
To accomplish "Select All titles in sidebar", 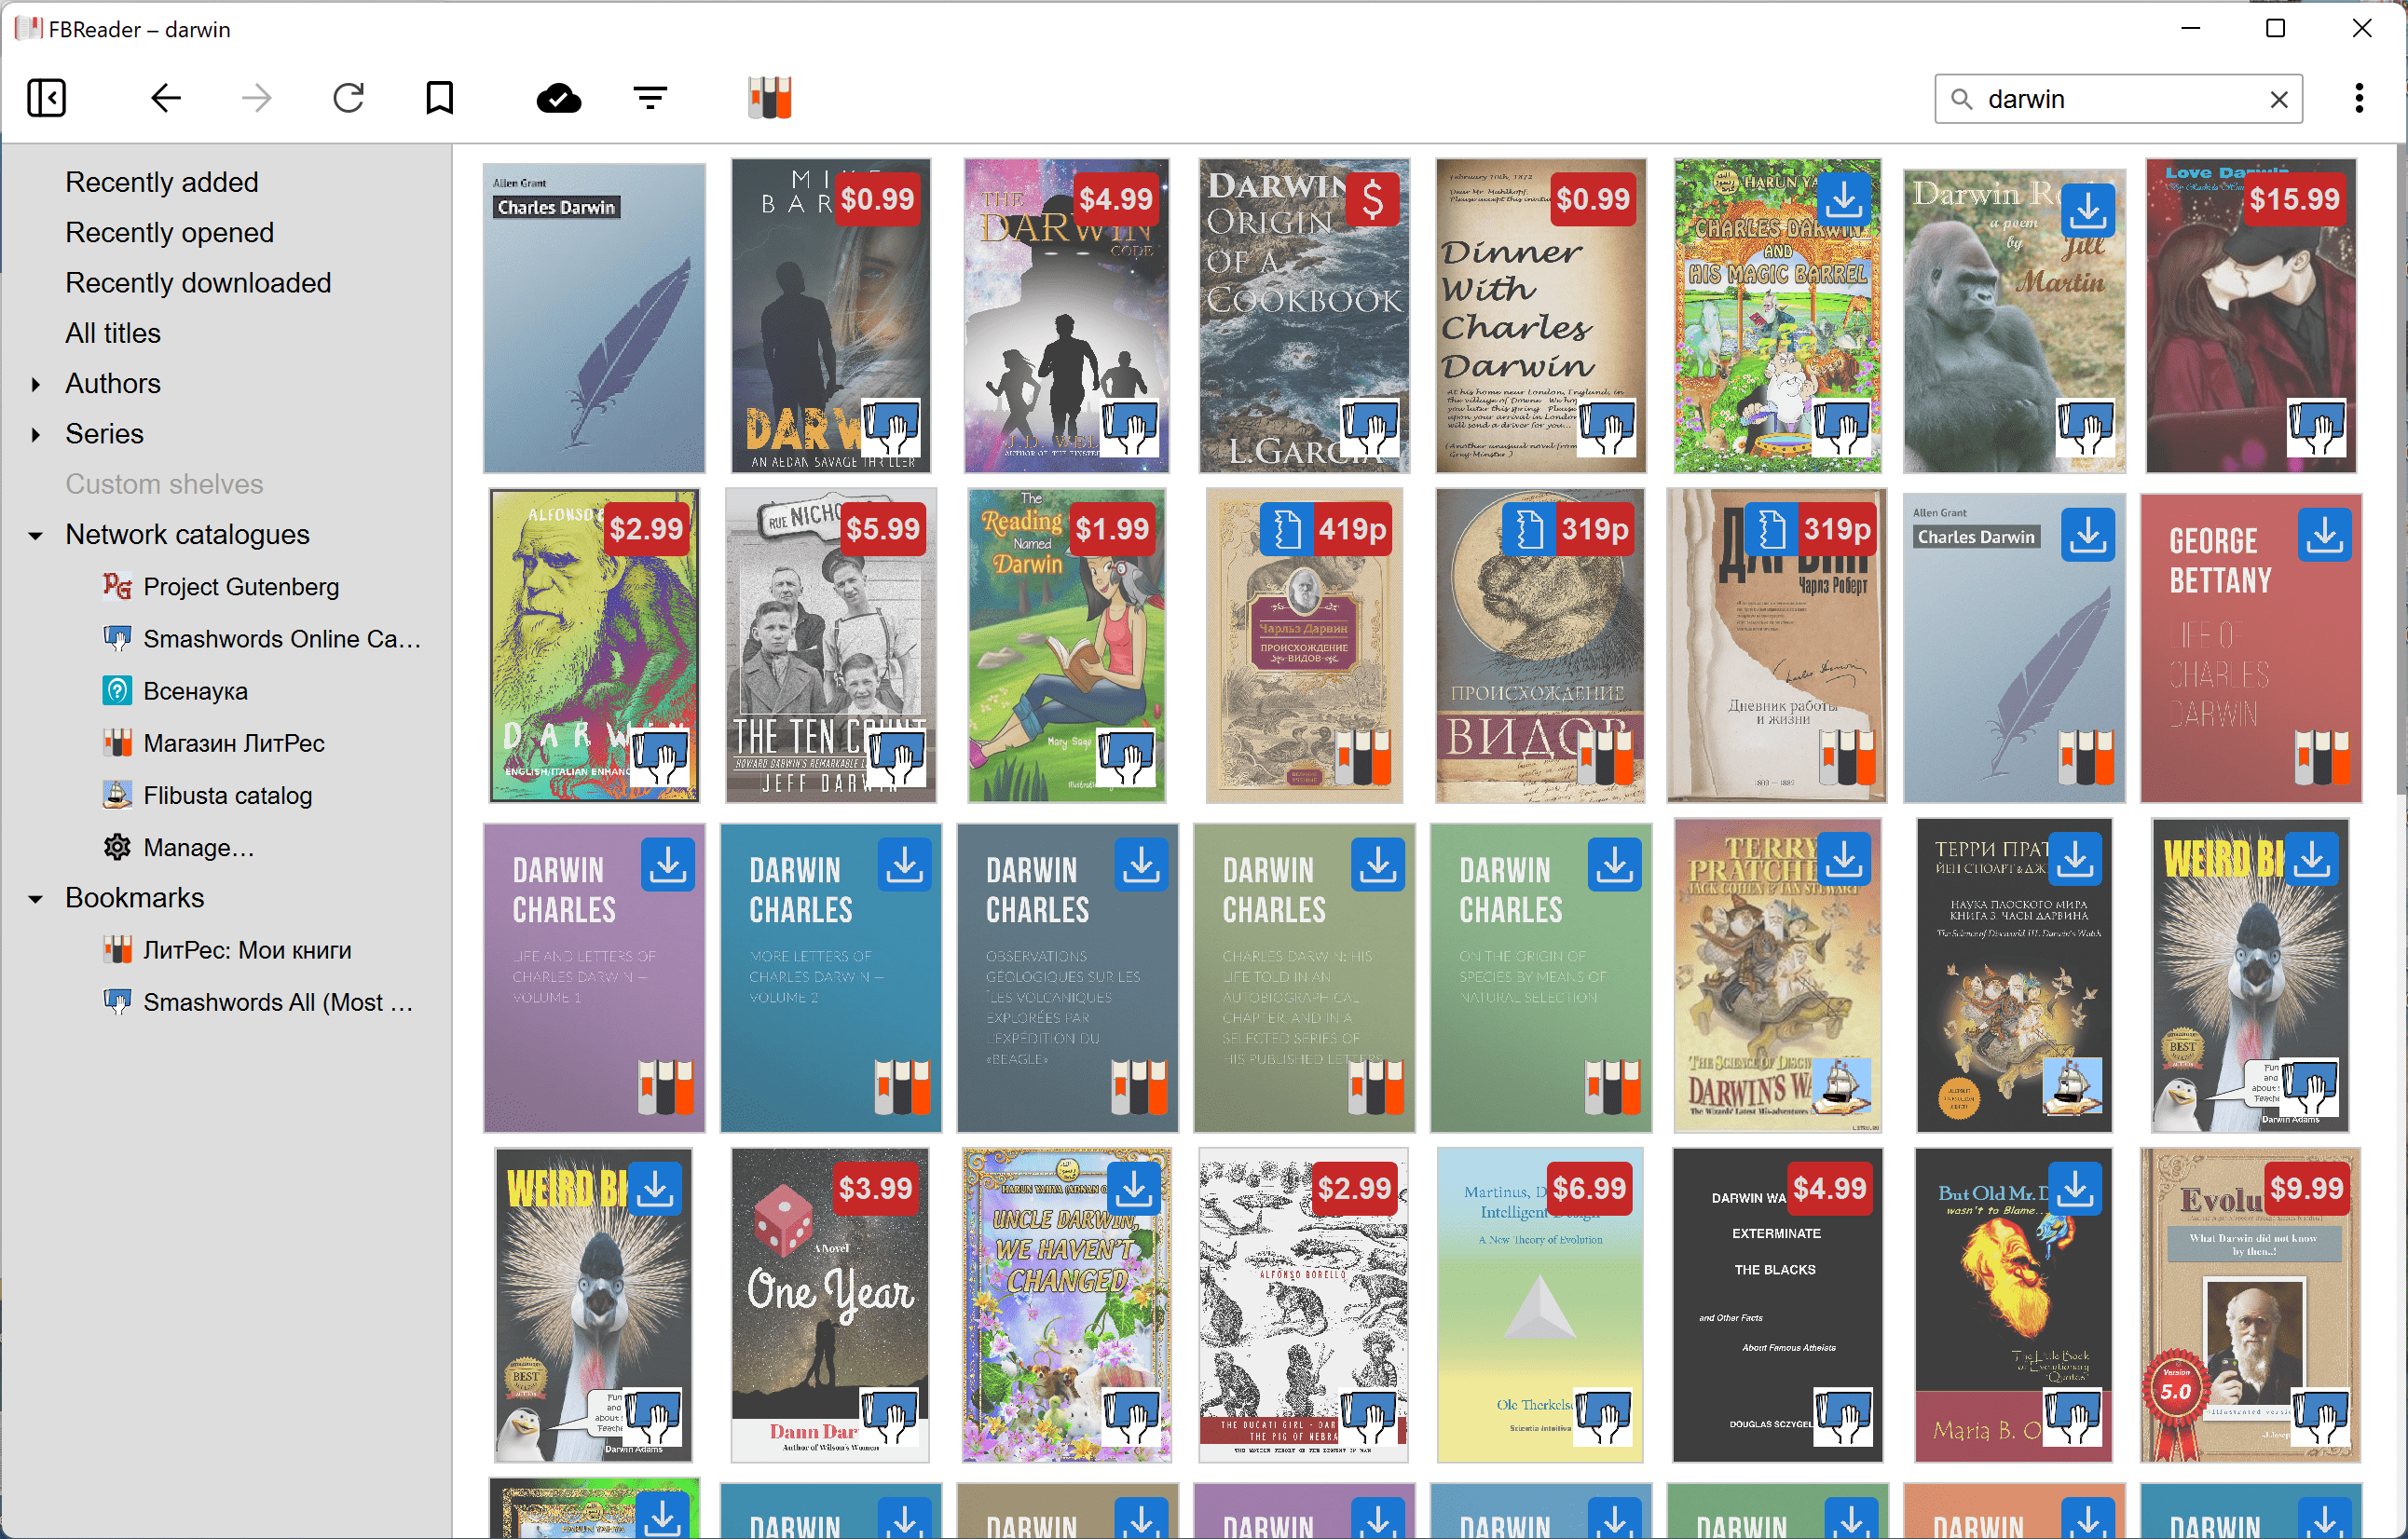I will click(113, 333).
